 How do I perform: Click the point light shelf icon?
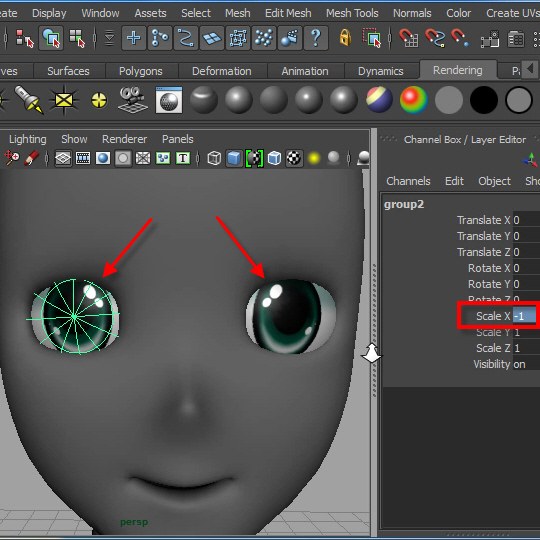[x=99, y=100]
